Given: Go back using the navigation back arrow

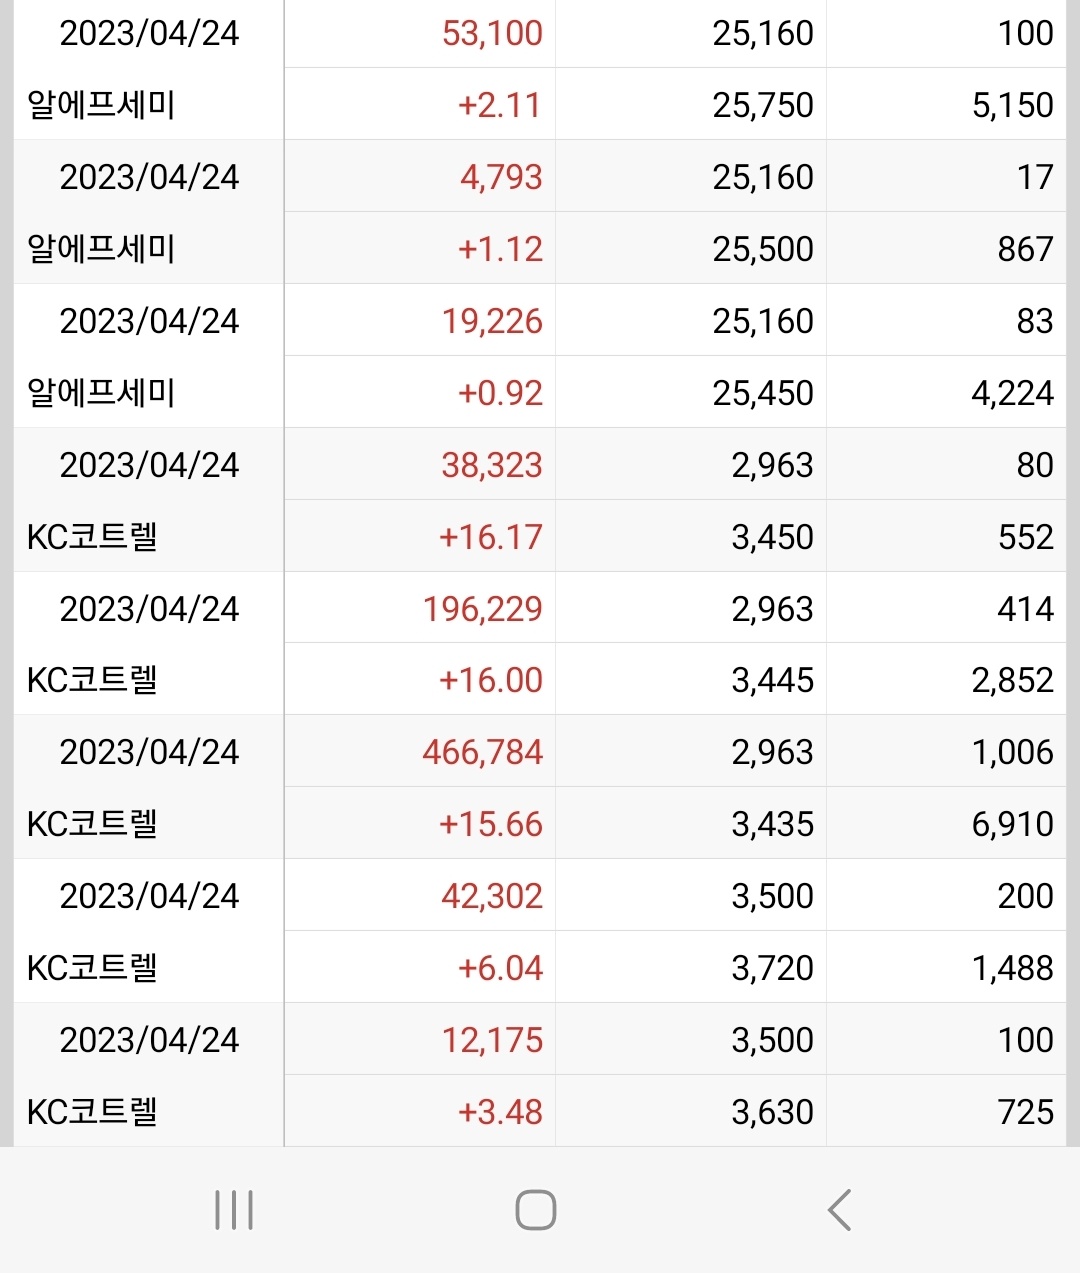Looking at the screenshot, I should pos(840,1210).
